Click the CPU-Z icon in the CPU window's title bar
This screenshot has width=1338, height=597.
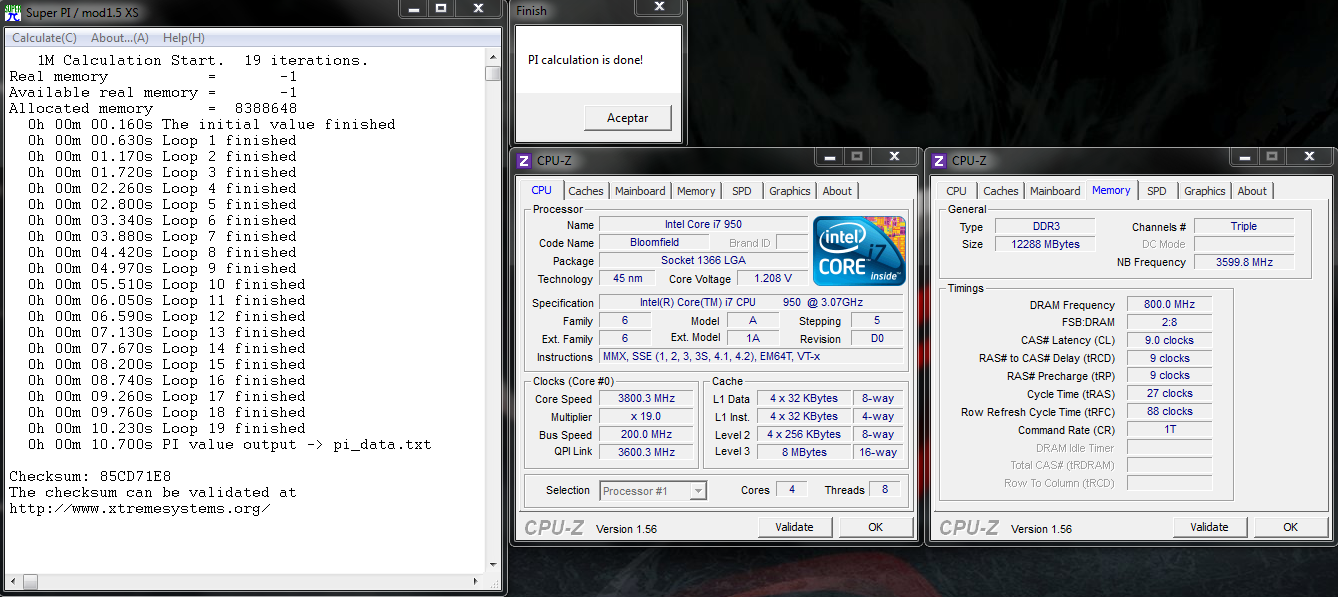click(x=523, y=160)
